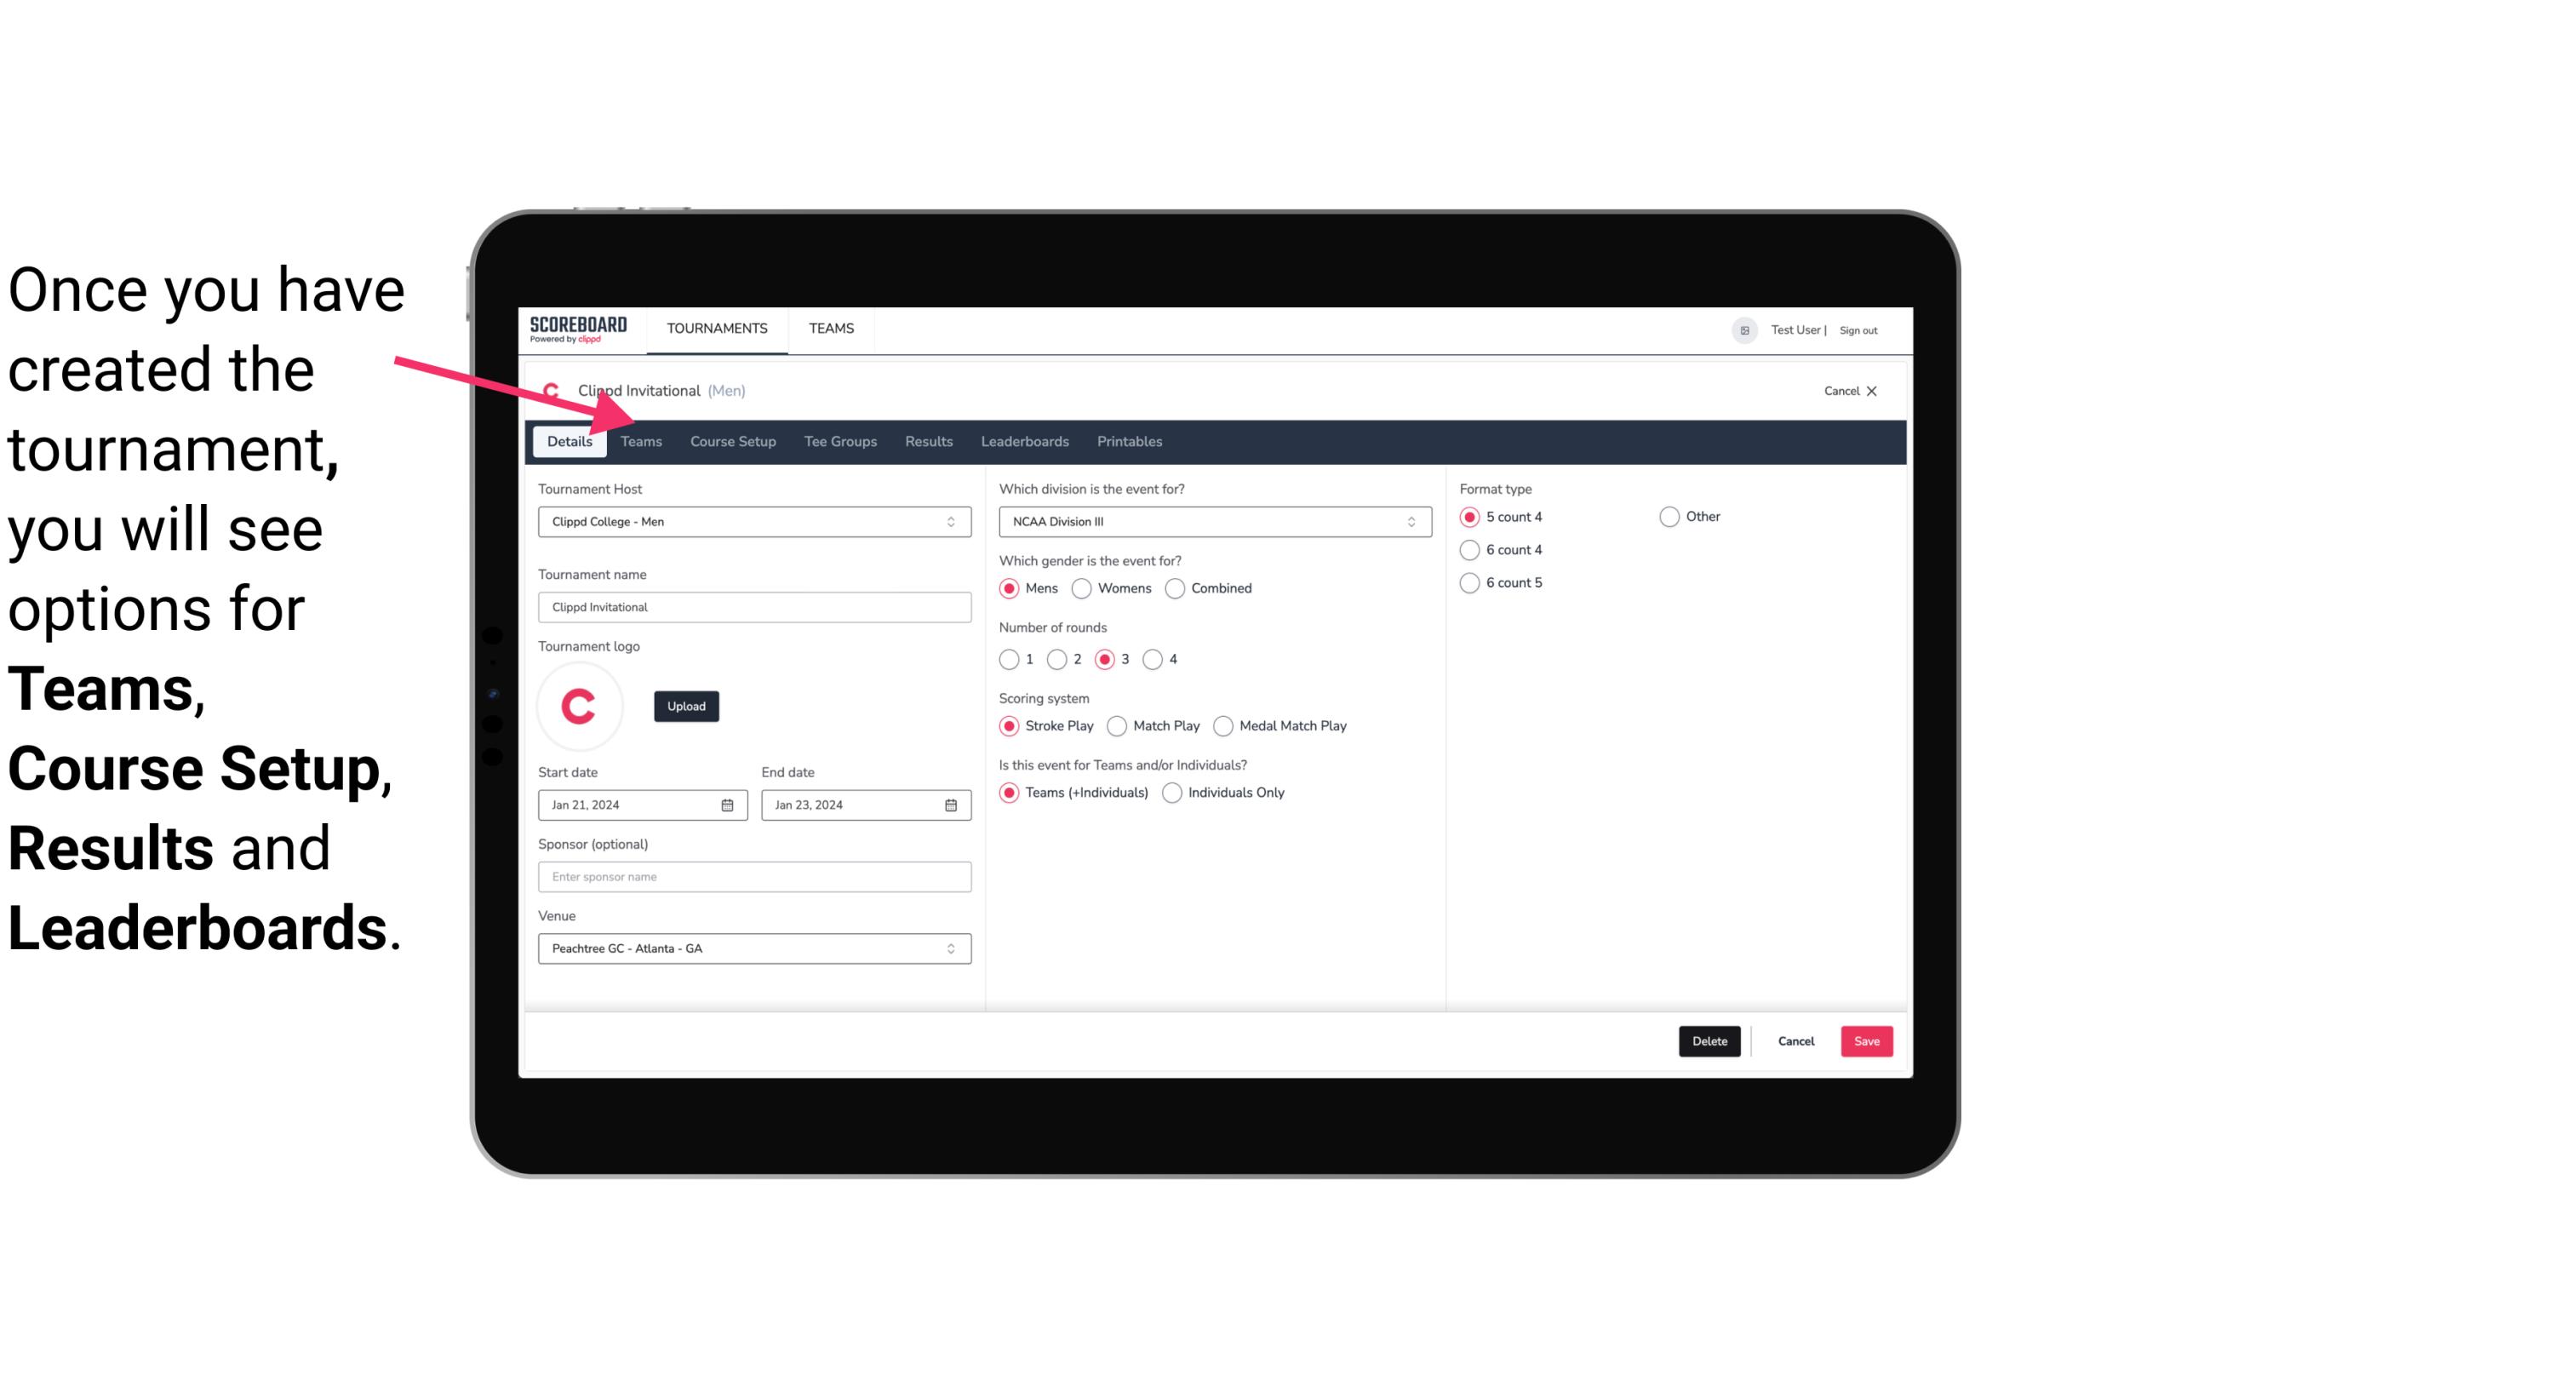Click the Test User account icon
The width and height of the screenshot is (2576, 1386).
coord(1747,328)
